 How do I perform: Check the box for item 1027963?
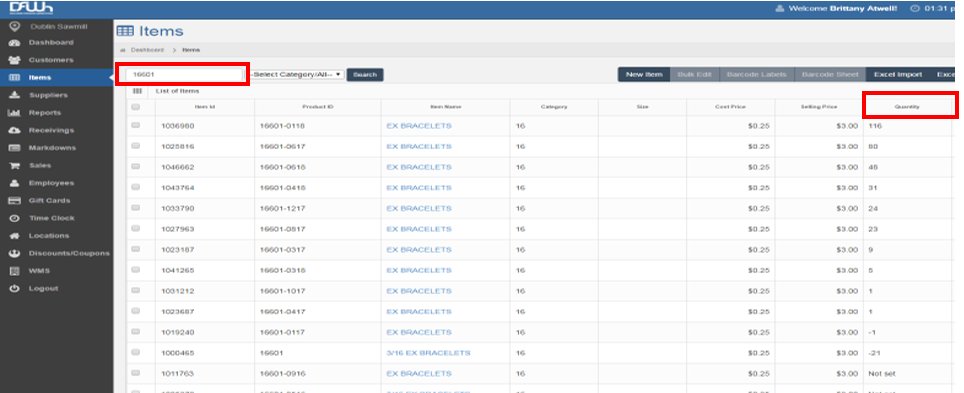(136, 229)
